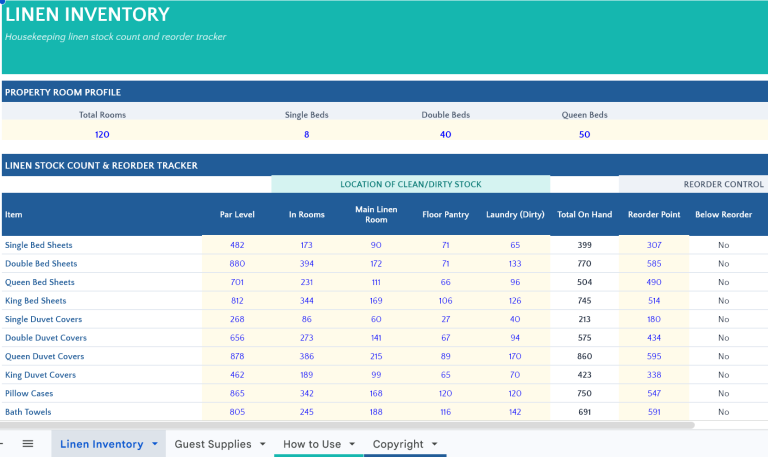This screenshot has height=457, width=768.
Task: Select Single Bed Sheets total on hand 399
Action: pos(584,245)
